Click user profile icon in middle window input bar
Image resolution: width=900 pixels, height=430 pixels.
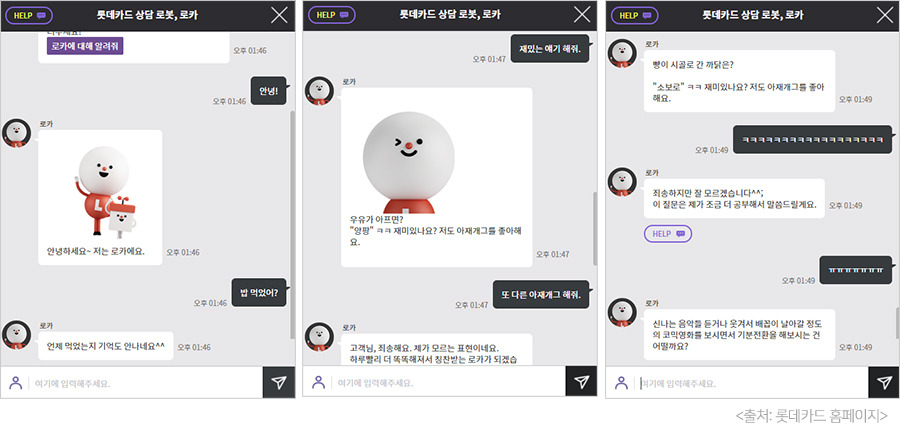318,383
